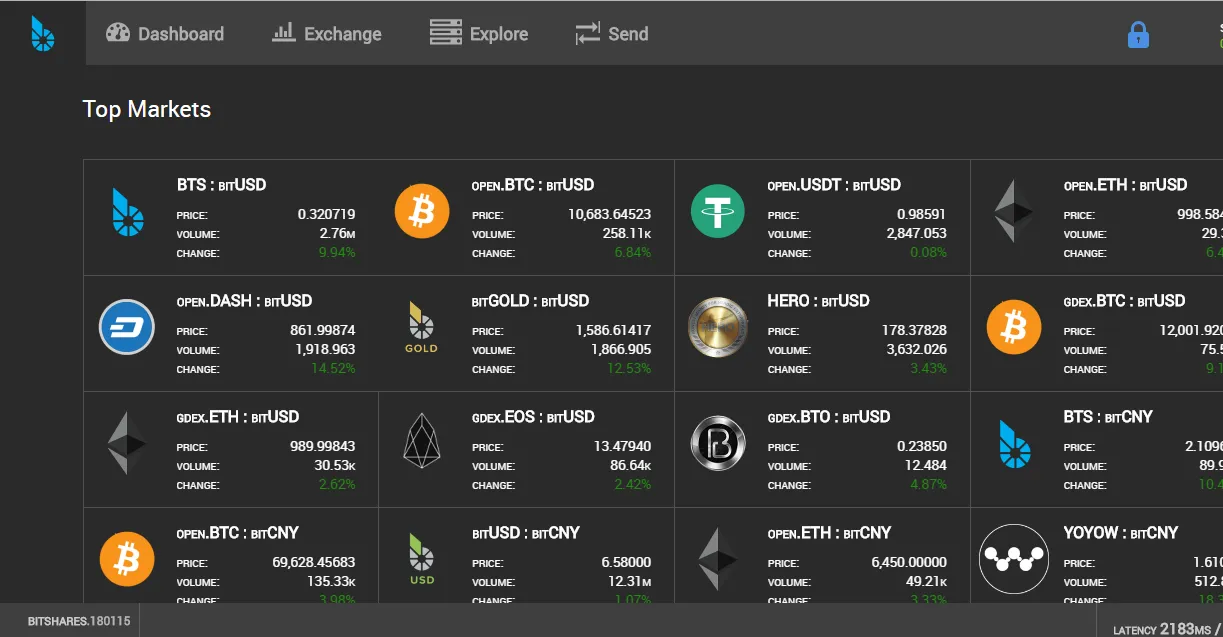Click the Ethereum icon in OPEN.ETH : bitUSD card
This screenshot has width=1223, height=637.
[x=1014, y=211]
